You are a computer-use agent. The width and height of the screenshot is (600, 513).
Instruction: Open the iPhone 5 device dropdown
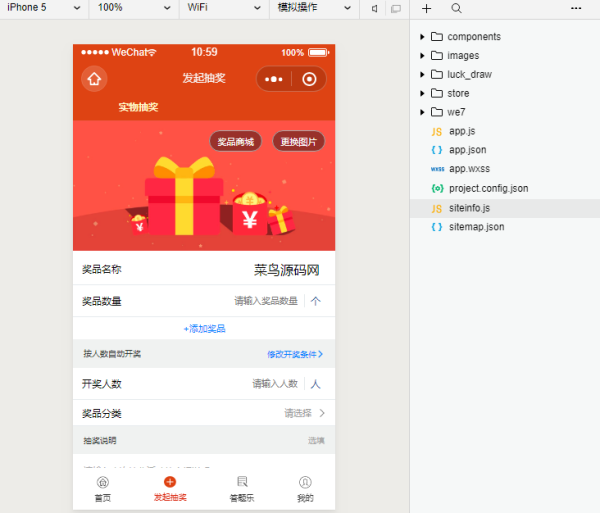44,8
